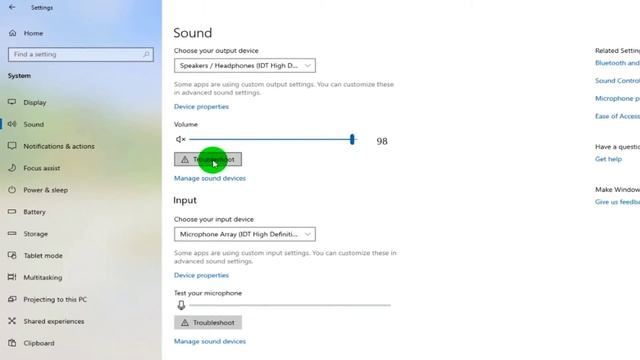Image resolution: width=640 pixels, height=360 pixels.
Task: Open the output device dropdown
Action: pyautogui.click(x=244, y=65)
